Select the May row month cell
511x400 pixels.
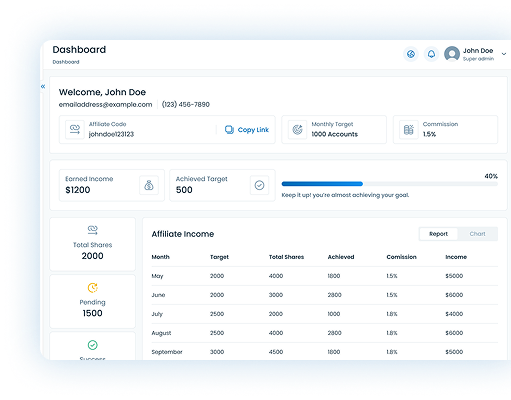(x=157, y=276)
